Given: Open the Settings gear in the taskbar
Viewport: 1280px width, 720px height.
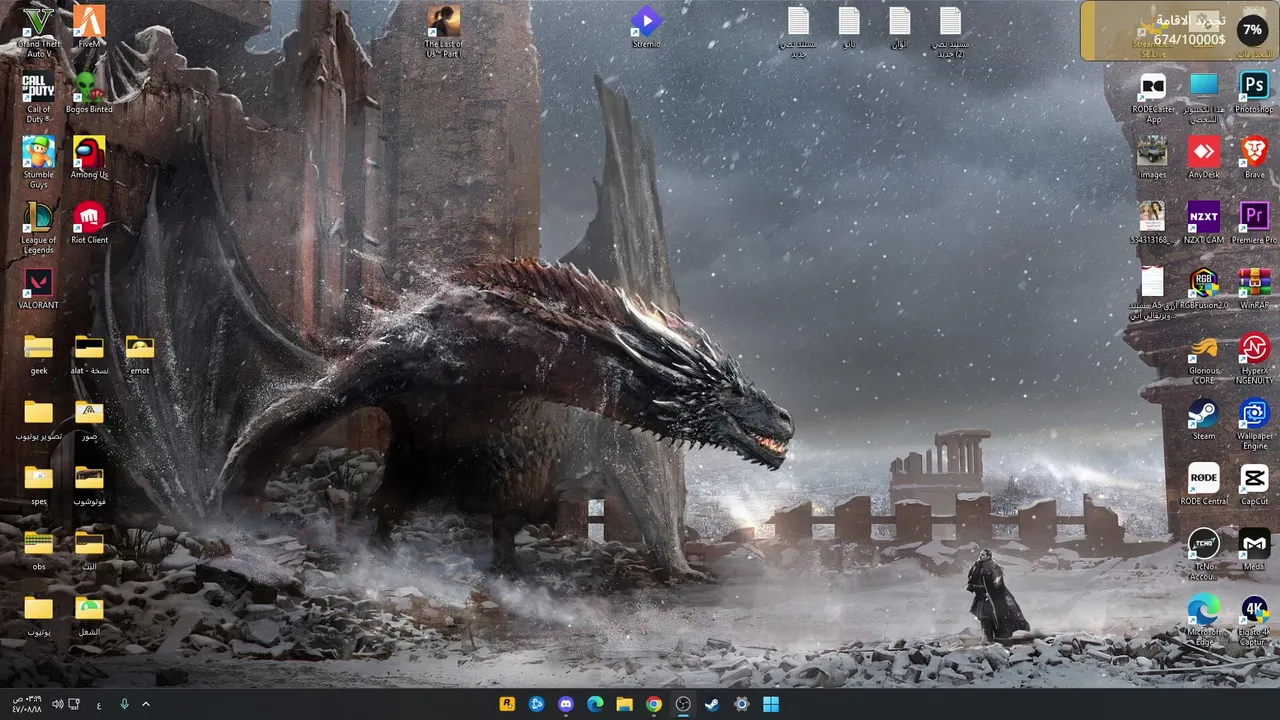Looking at the screenshot, I should tap(741, 704).
